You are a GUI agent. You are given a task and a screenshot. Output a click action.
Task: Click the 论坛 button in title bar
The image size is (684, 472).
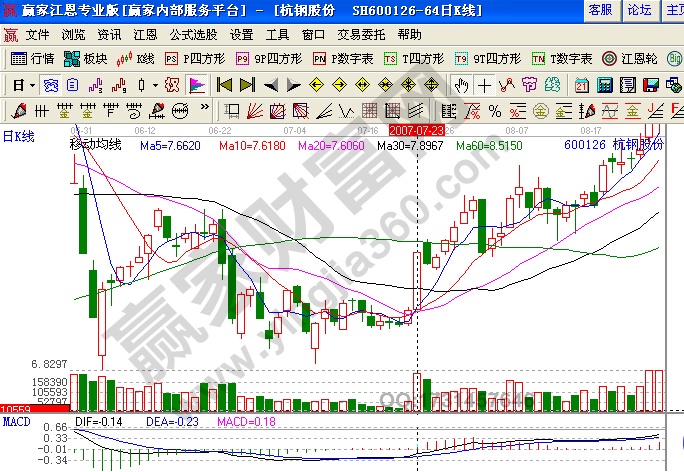coord(638,10)
